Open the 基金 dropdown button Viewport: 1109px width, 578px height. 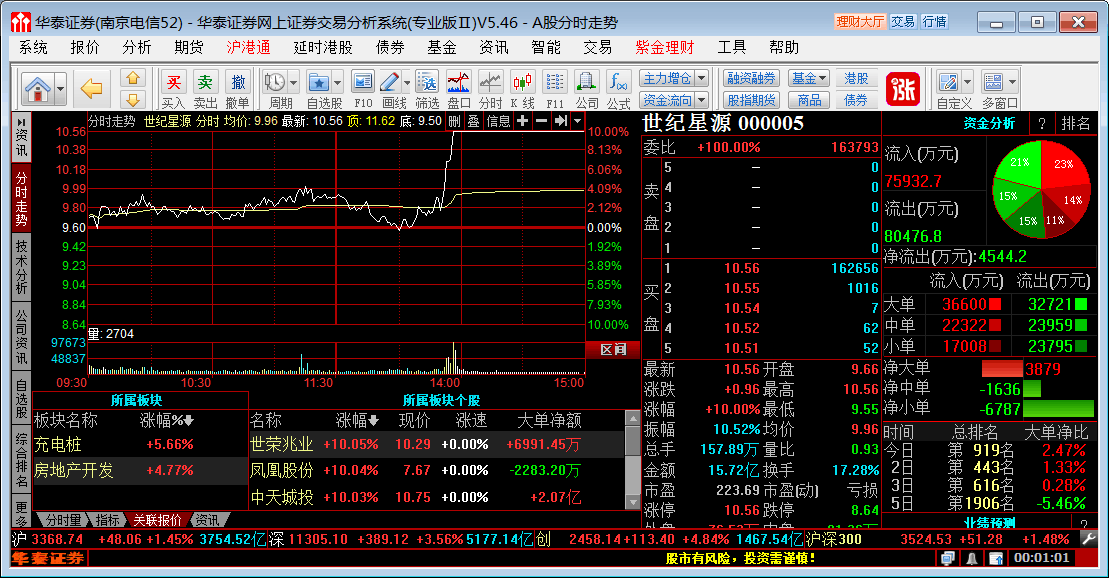point(809,78)
